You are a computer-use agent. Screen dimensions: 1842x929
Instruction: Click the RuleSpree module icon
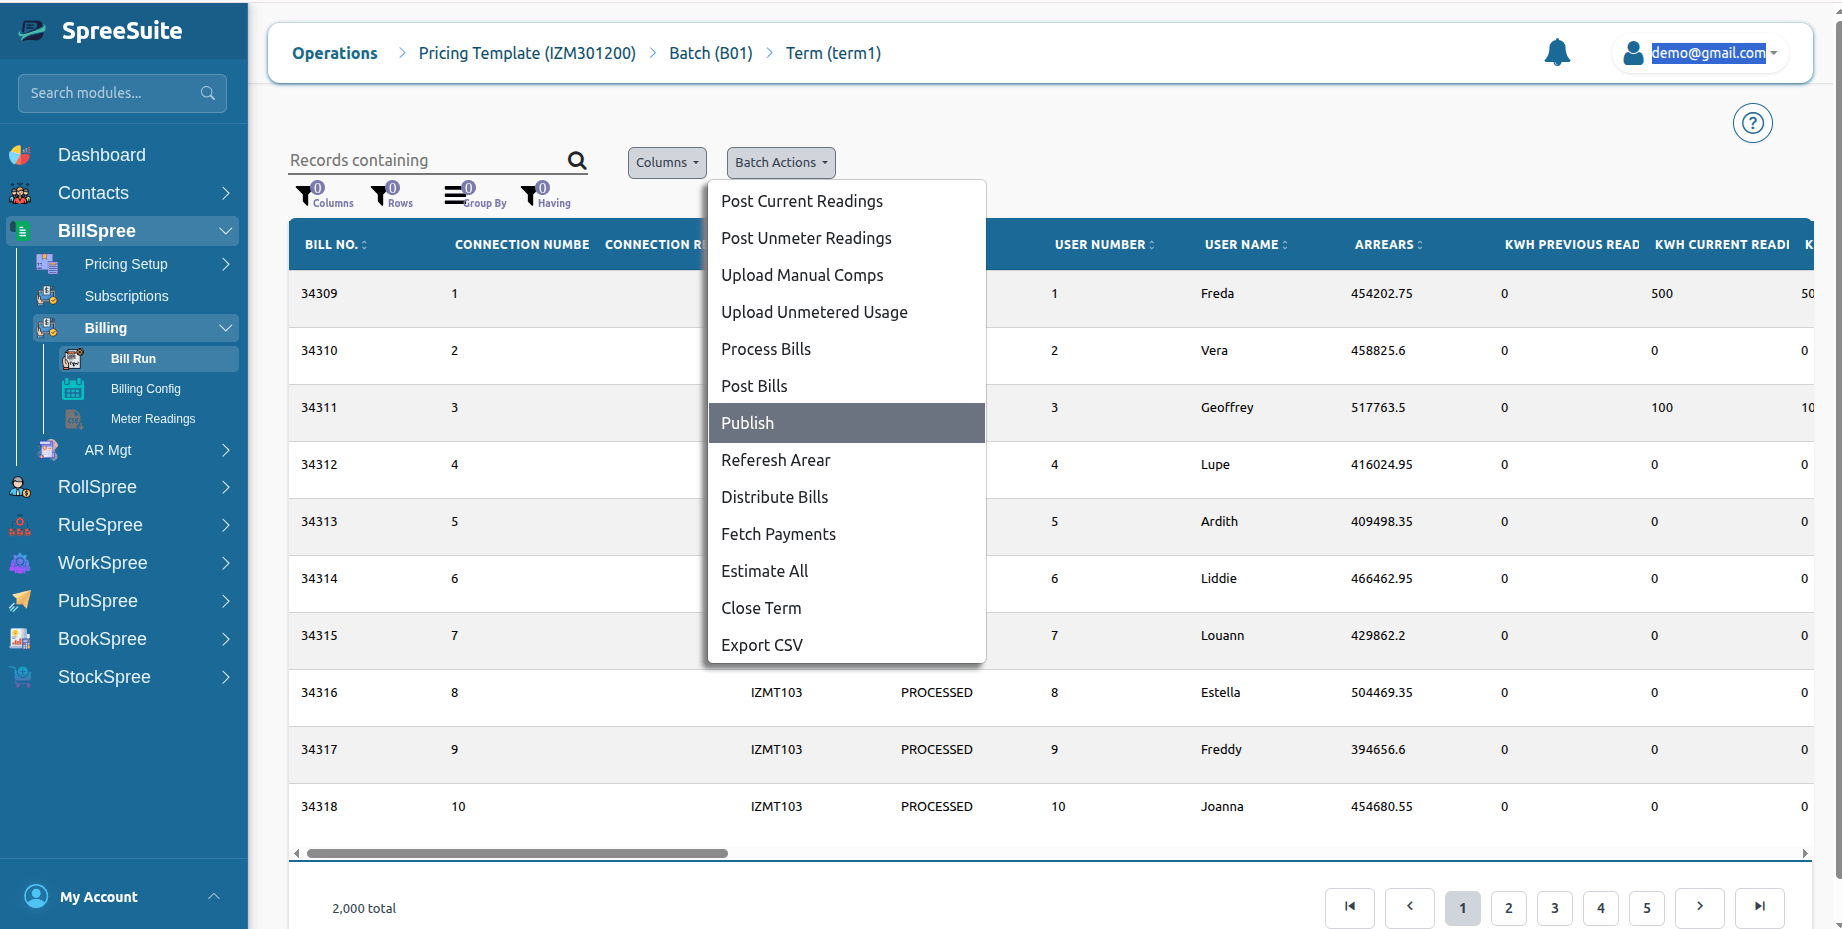point(20,525)
